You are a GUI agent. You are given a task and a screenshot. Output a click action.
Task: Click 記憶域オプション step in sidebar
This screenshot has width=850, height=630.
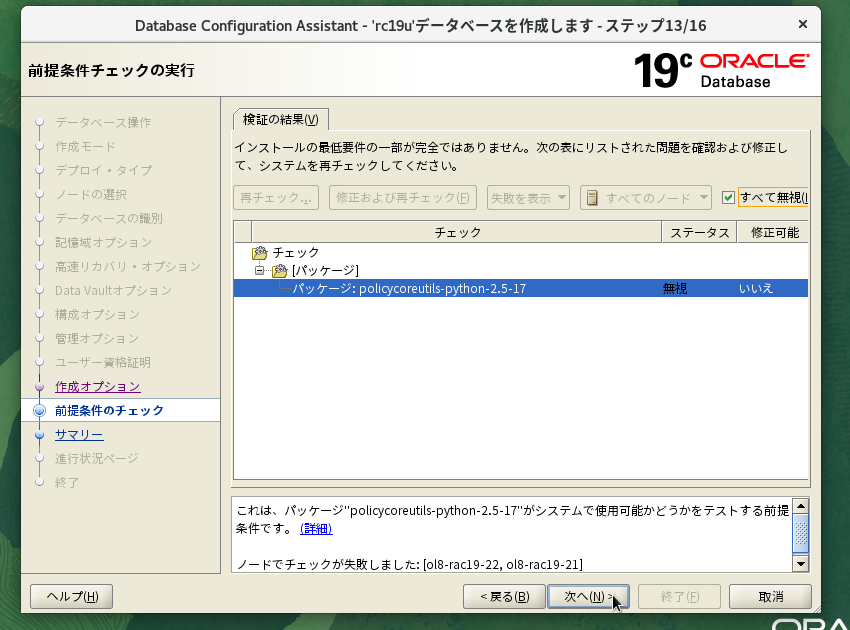click(104, 242)
